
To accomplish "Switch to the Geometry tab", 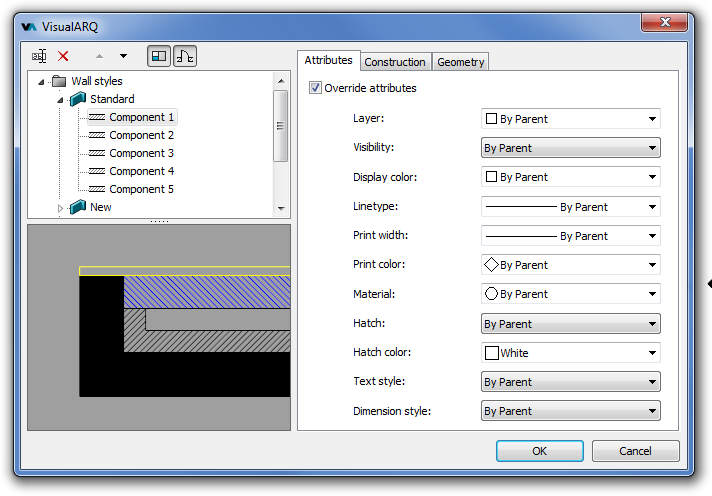I will point(460,62).
